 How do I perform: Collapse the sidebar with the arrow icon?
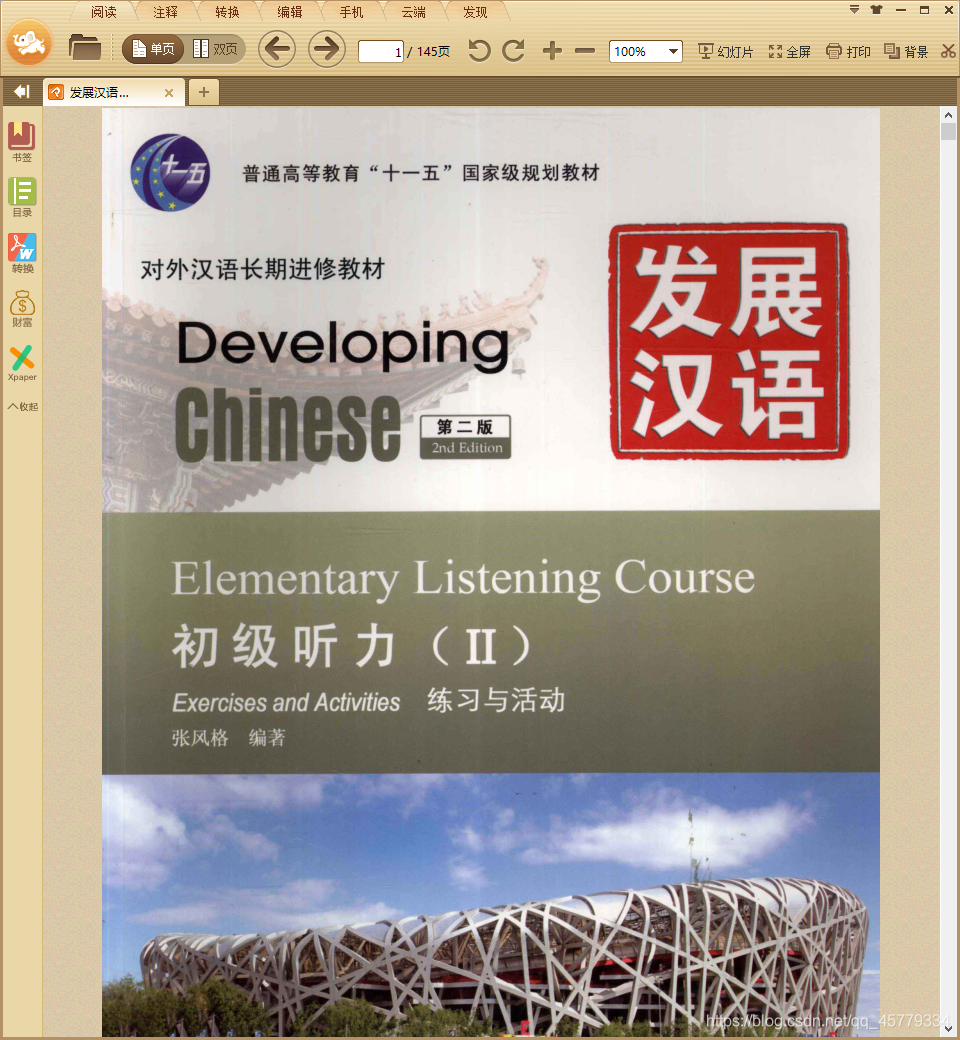point(22,92)
